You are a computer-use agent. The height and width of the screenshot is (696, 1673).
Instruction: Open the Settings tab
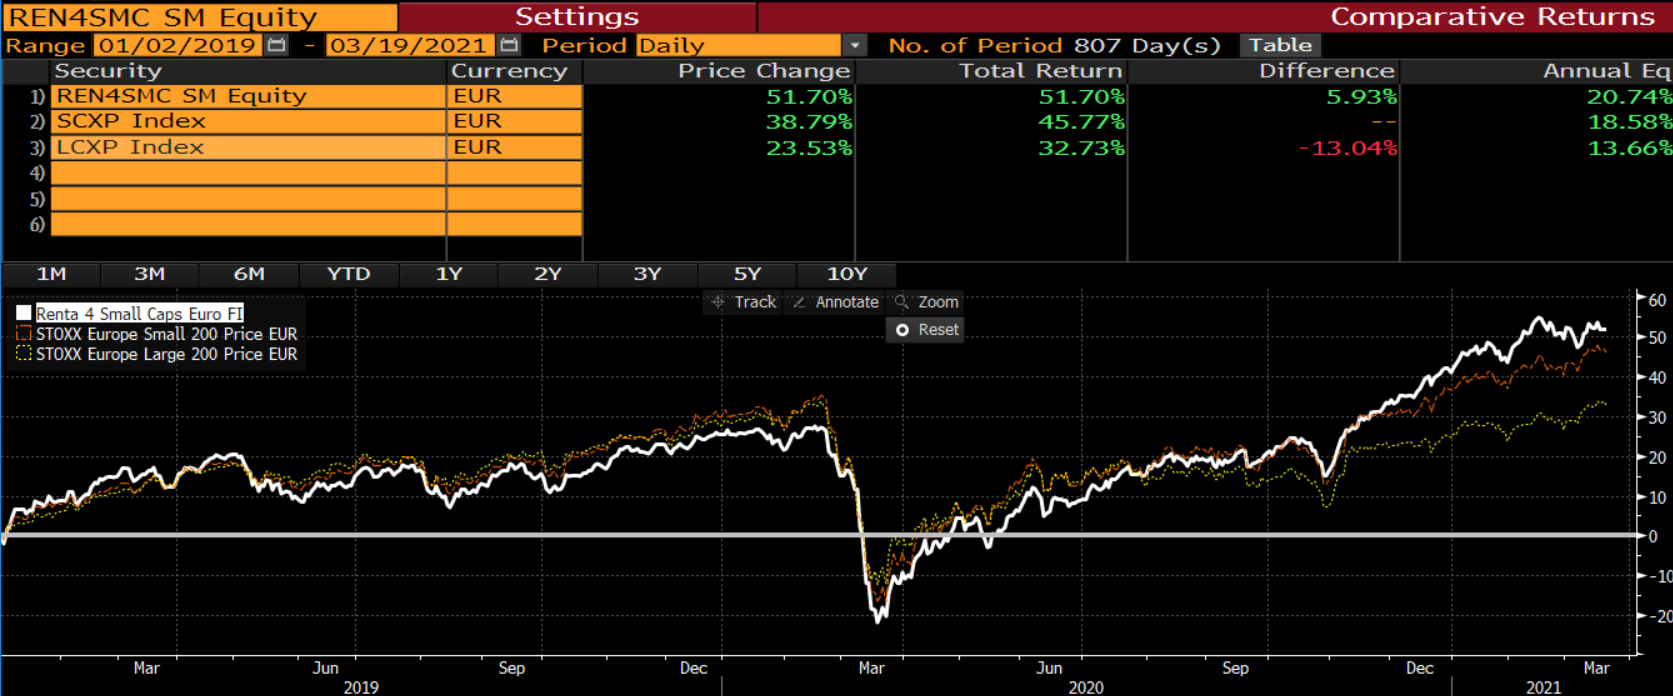577,17
